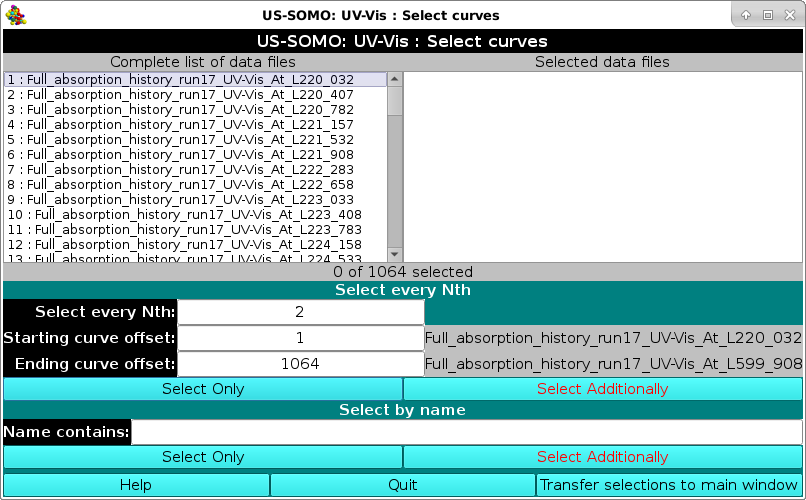Select file 10 ending in L223_408
Screen dimensions: 806x500
tap(195, 214)
